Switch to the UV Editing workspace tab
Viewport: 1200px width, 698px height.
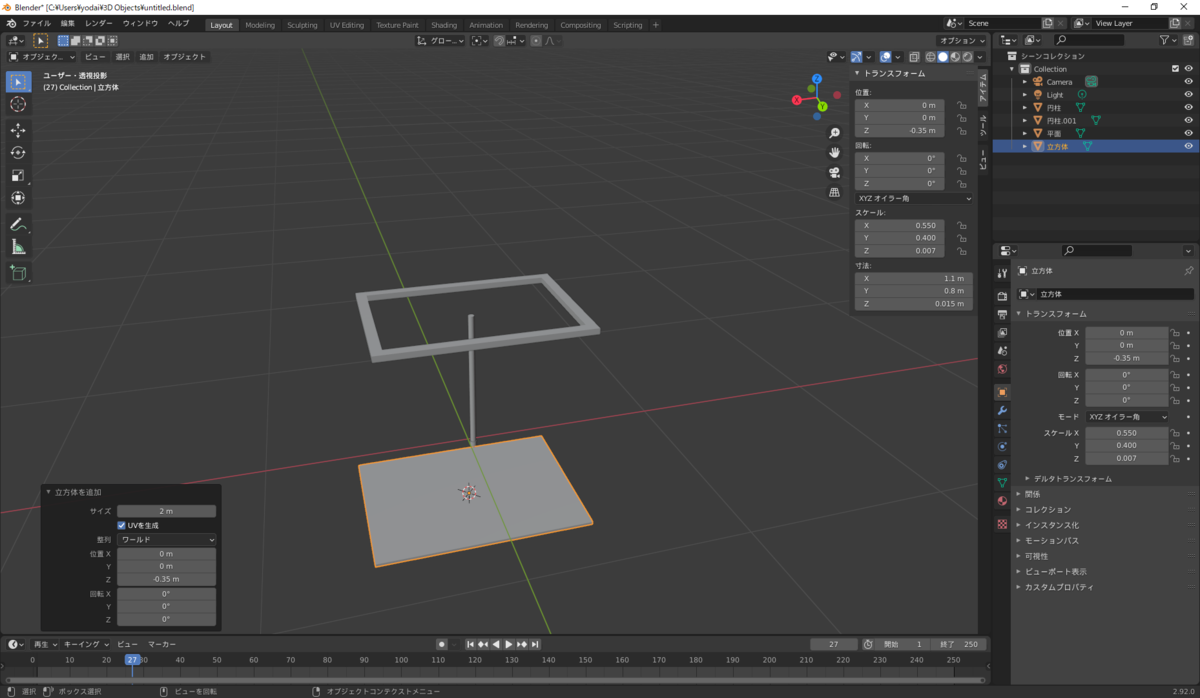point(347,25)
